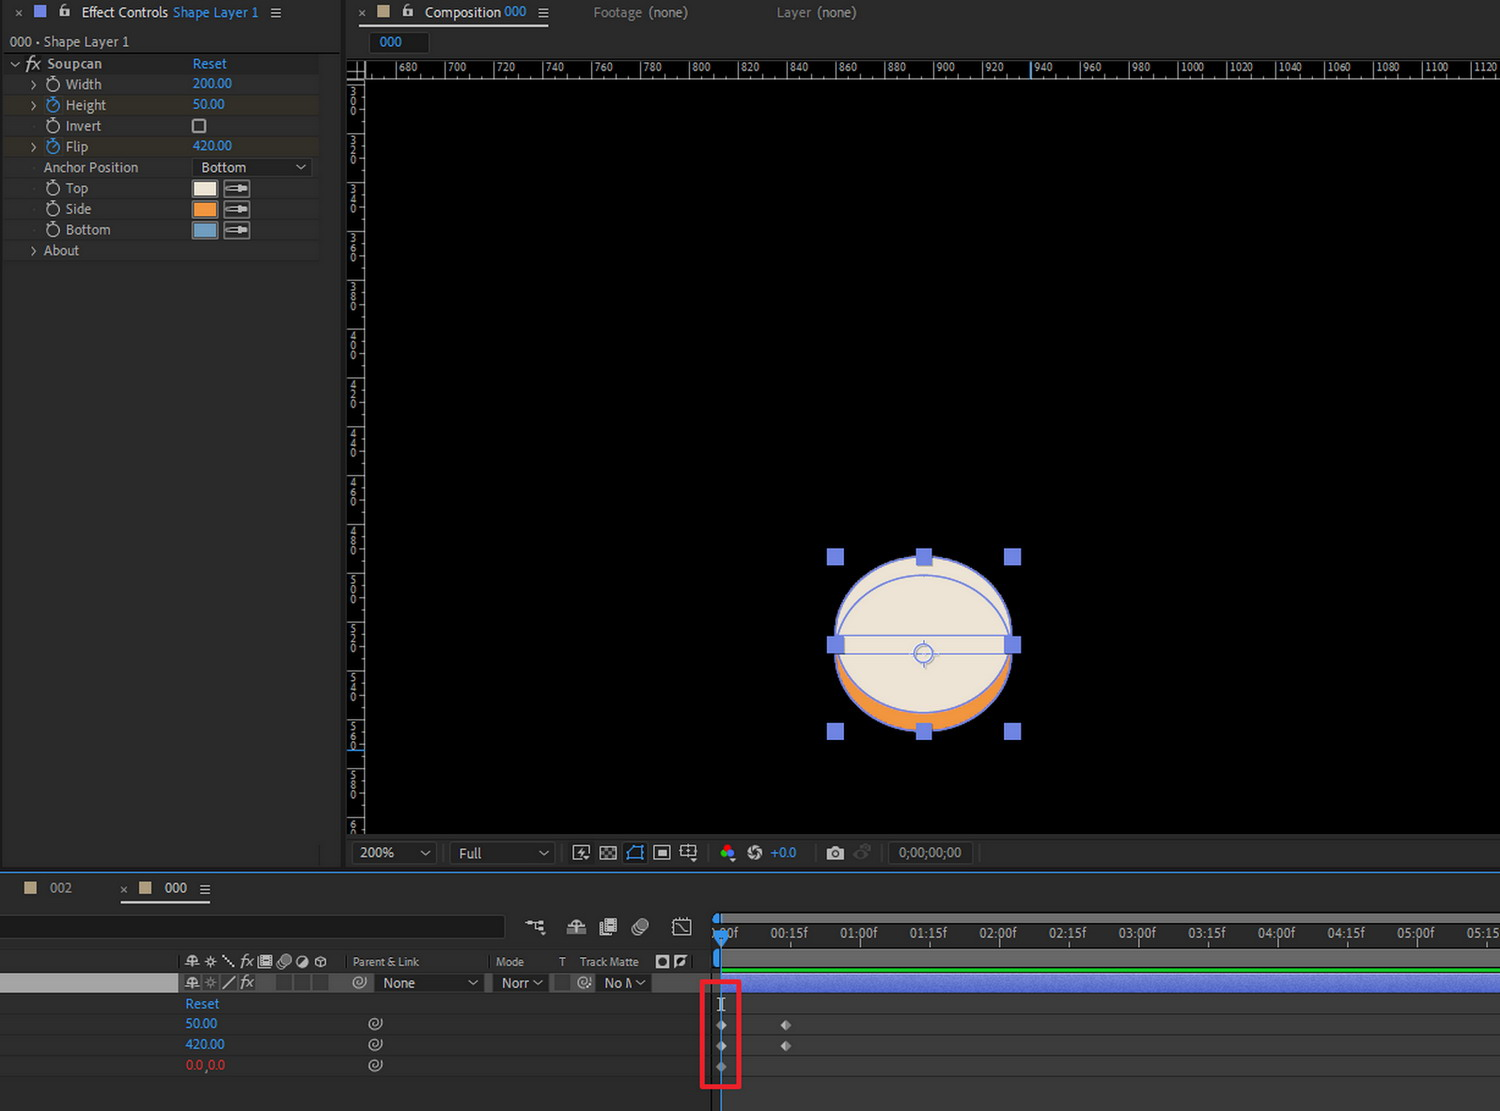
Task: Toggle the transparency grid in viewer
Action: 608,853
